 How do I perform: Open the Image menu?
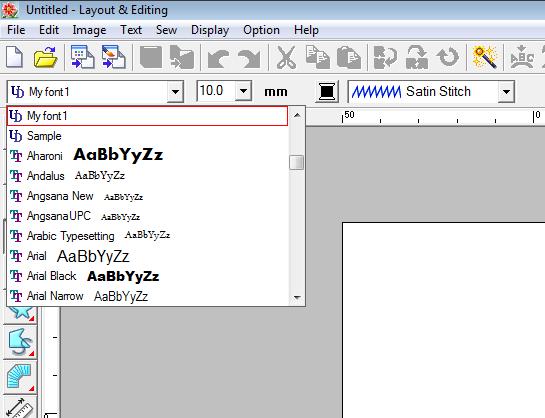(89, 30)
